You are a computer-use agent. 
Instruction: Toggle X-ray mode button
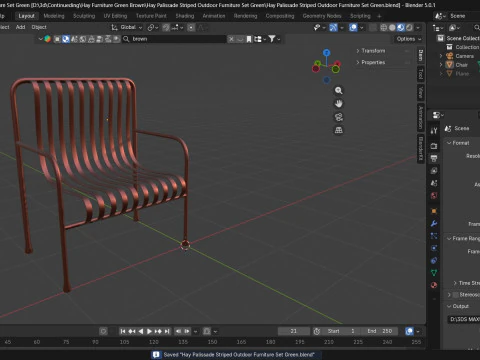373,28
